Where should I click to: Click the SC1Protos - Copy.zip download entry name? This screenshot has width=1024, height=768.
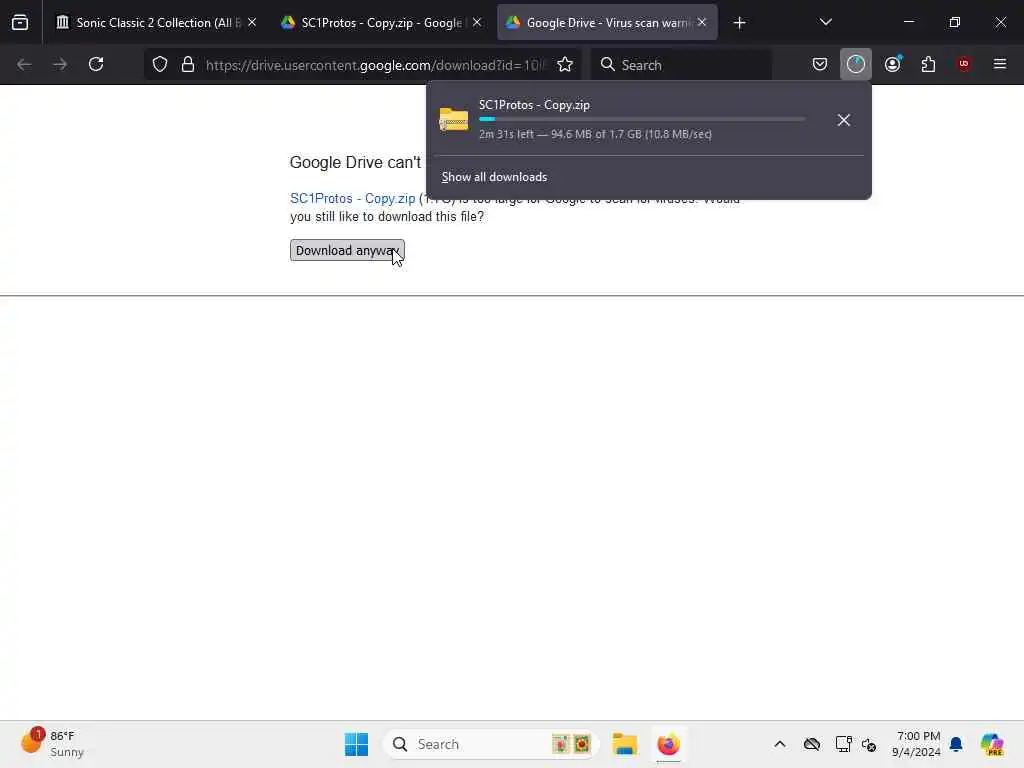(x=534, y=105)
